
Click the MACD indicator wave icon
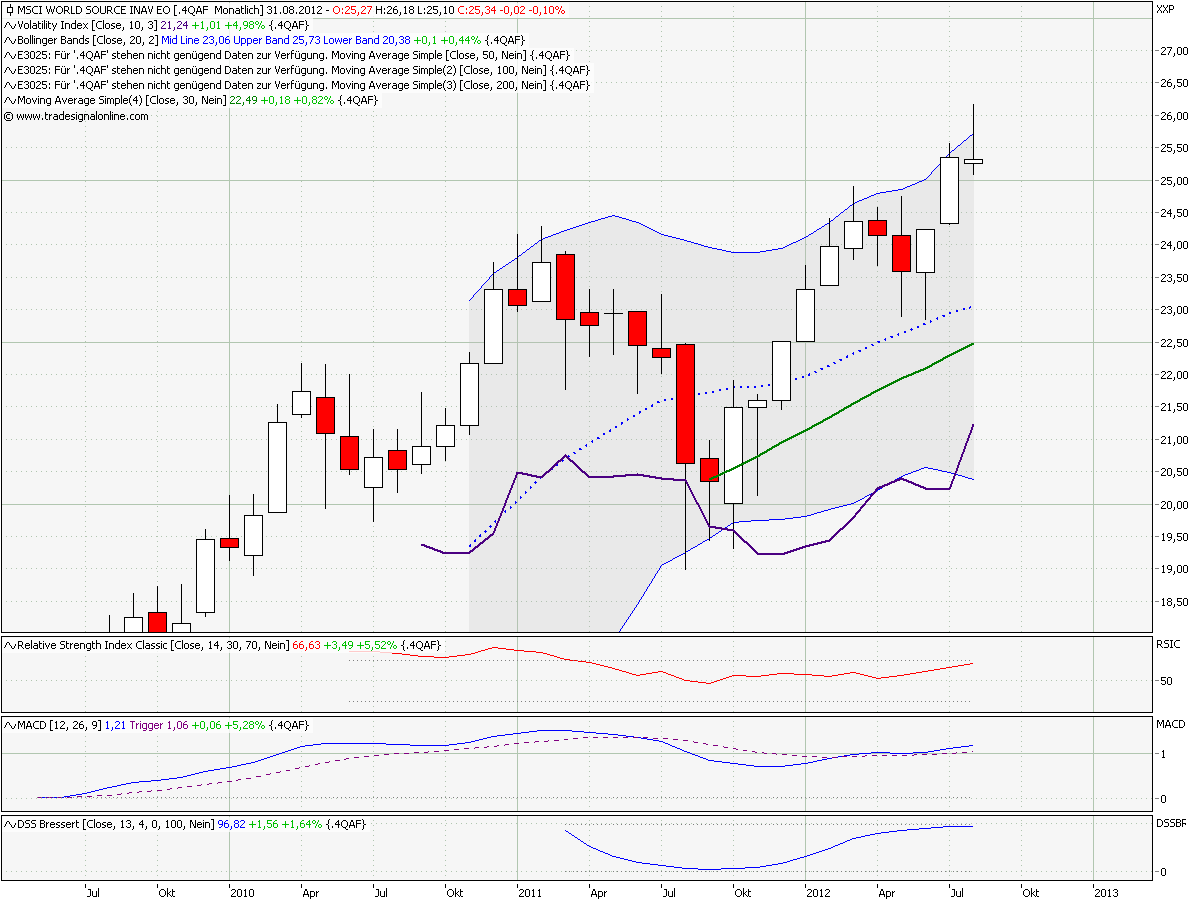(10, 724)
